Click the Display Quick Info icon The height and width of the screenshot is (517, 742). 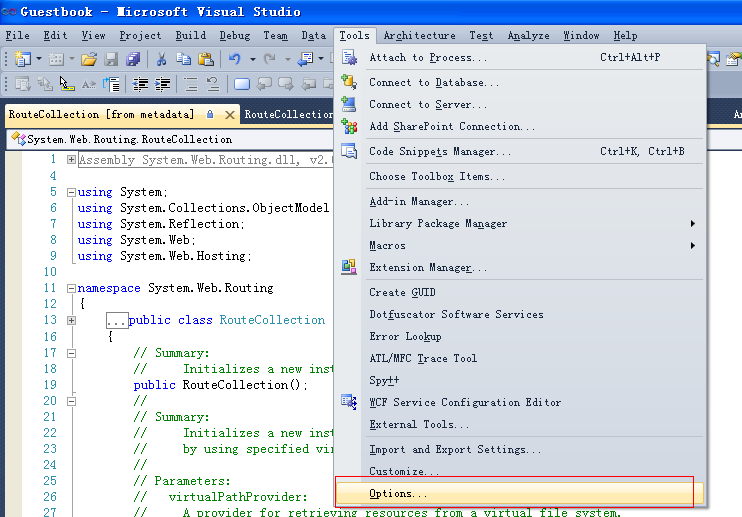pos(67,85)
